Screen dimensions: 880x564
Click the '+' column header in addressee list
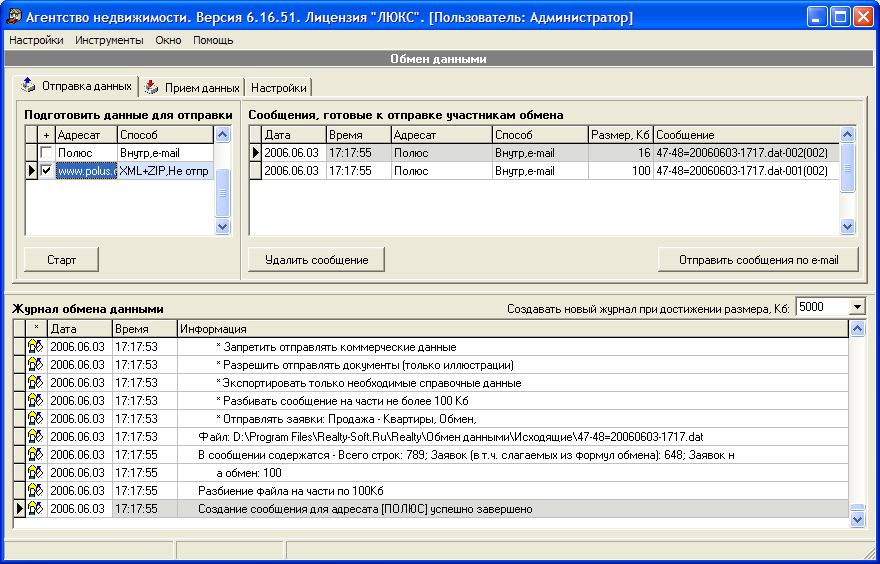click(47, 135)
